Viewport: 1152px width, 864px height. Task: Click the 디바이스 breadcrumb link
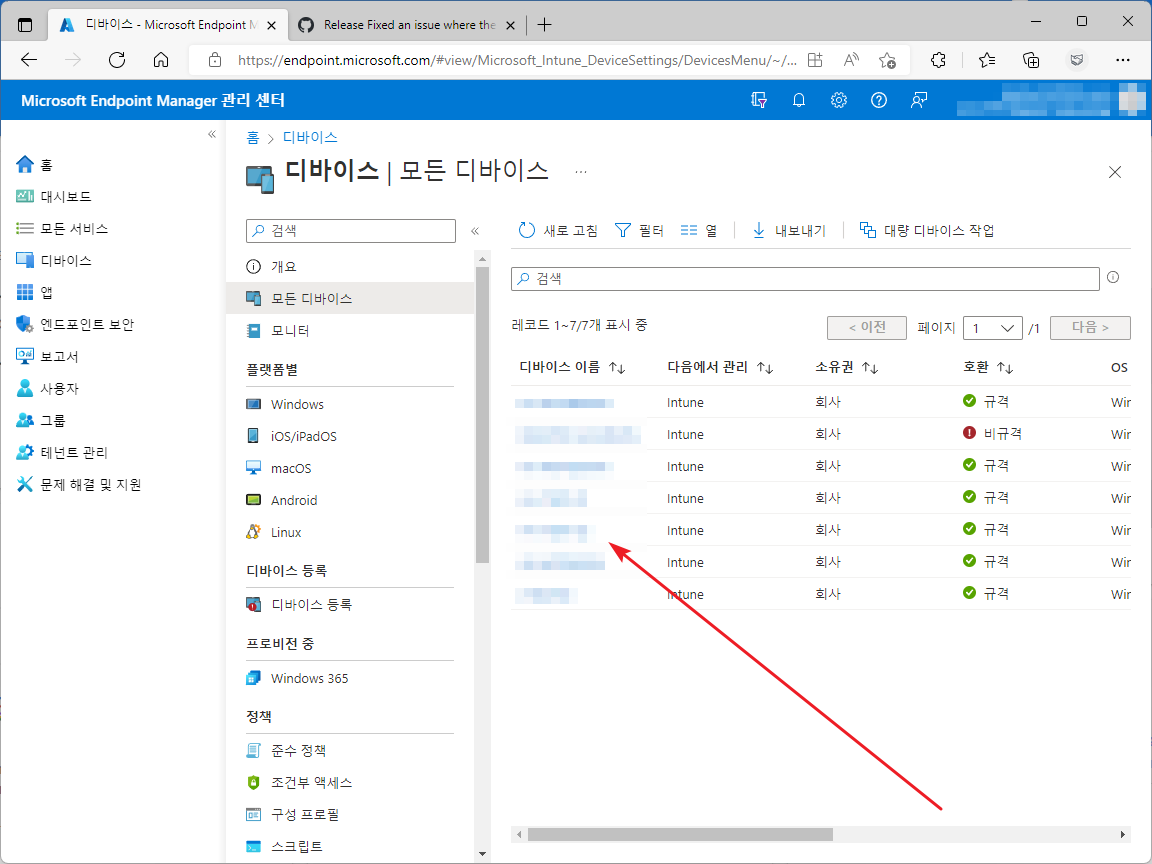pos(310,137)
